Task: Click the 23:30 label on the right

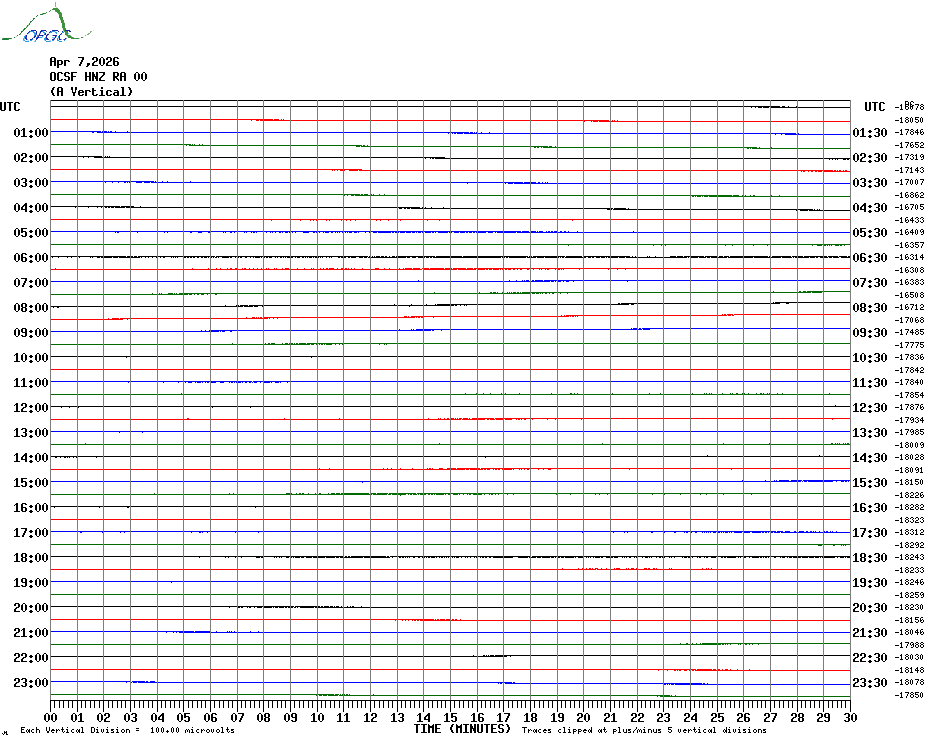Action: coord(870,682)
